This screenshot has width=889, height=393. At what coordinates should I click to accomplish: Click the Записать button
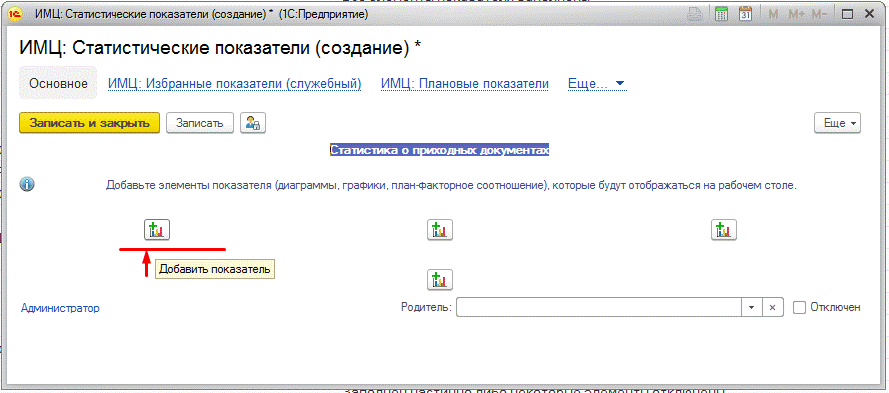tap(200, 123)
